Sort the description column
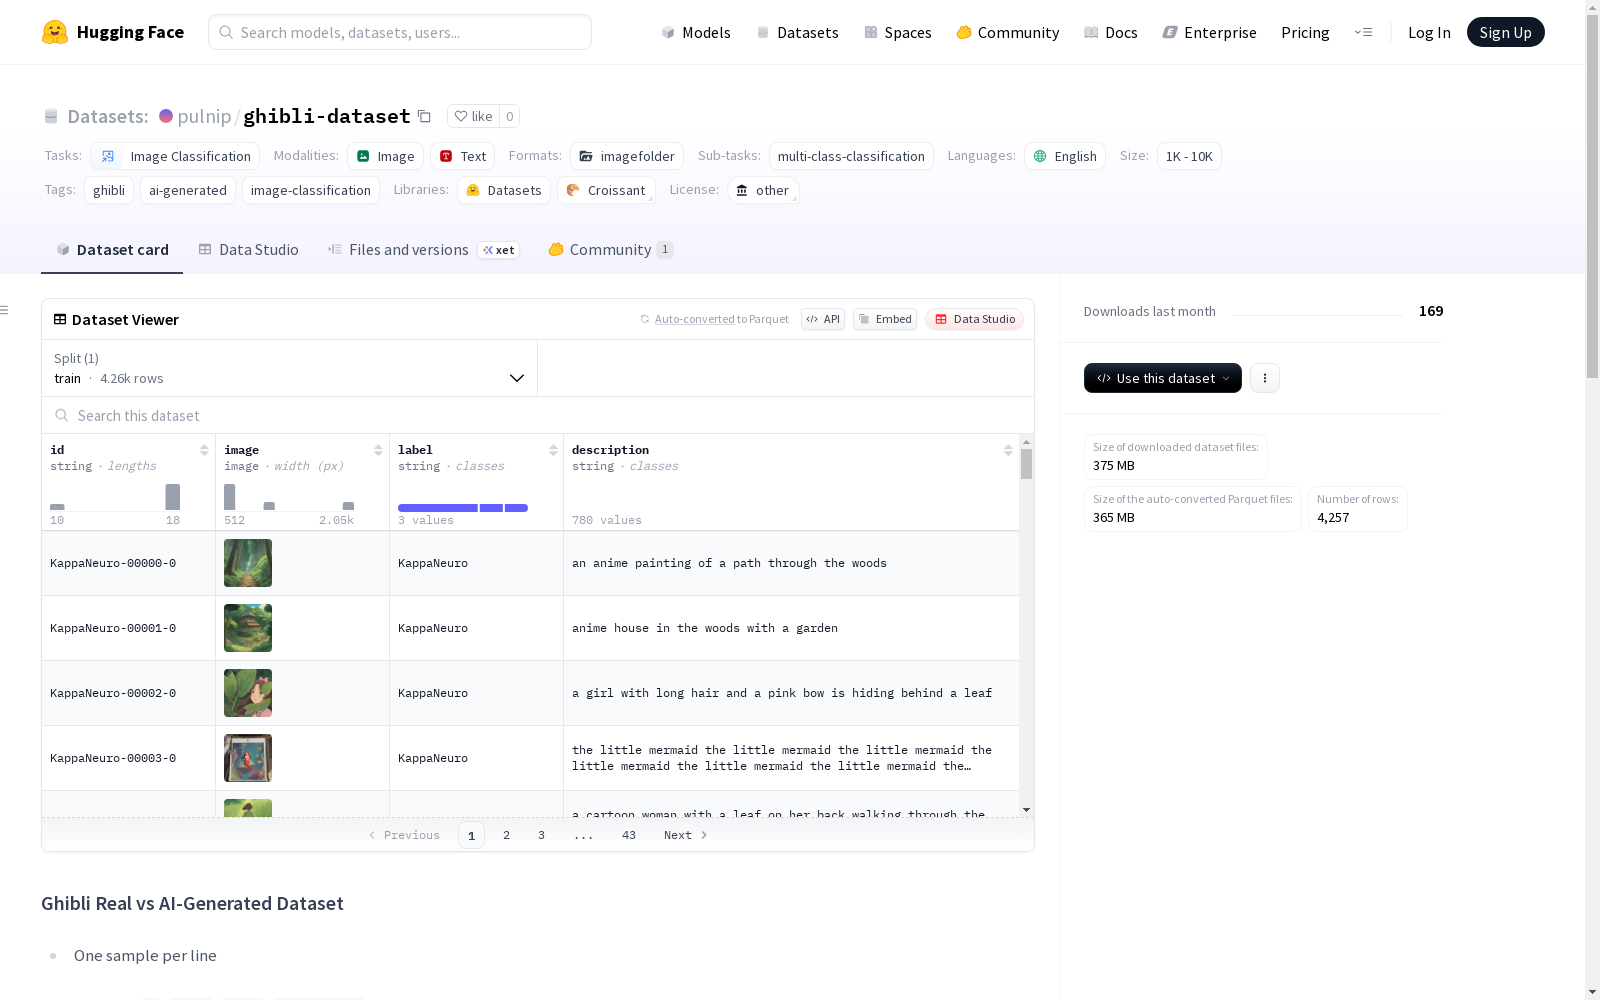The height and width of the screenshot is (1000, 1600). (x=1008, y=450)
